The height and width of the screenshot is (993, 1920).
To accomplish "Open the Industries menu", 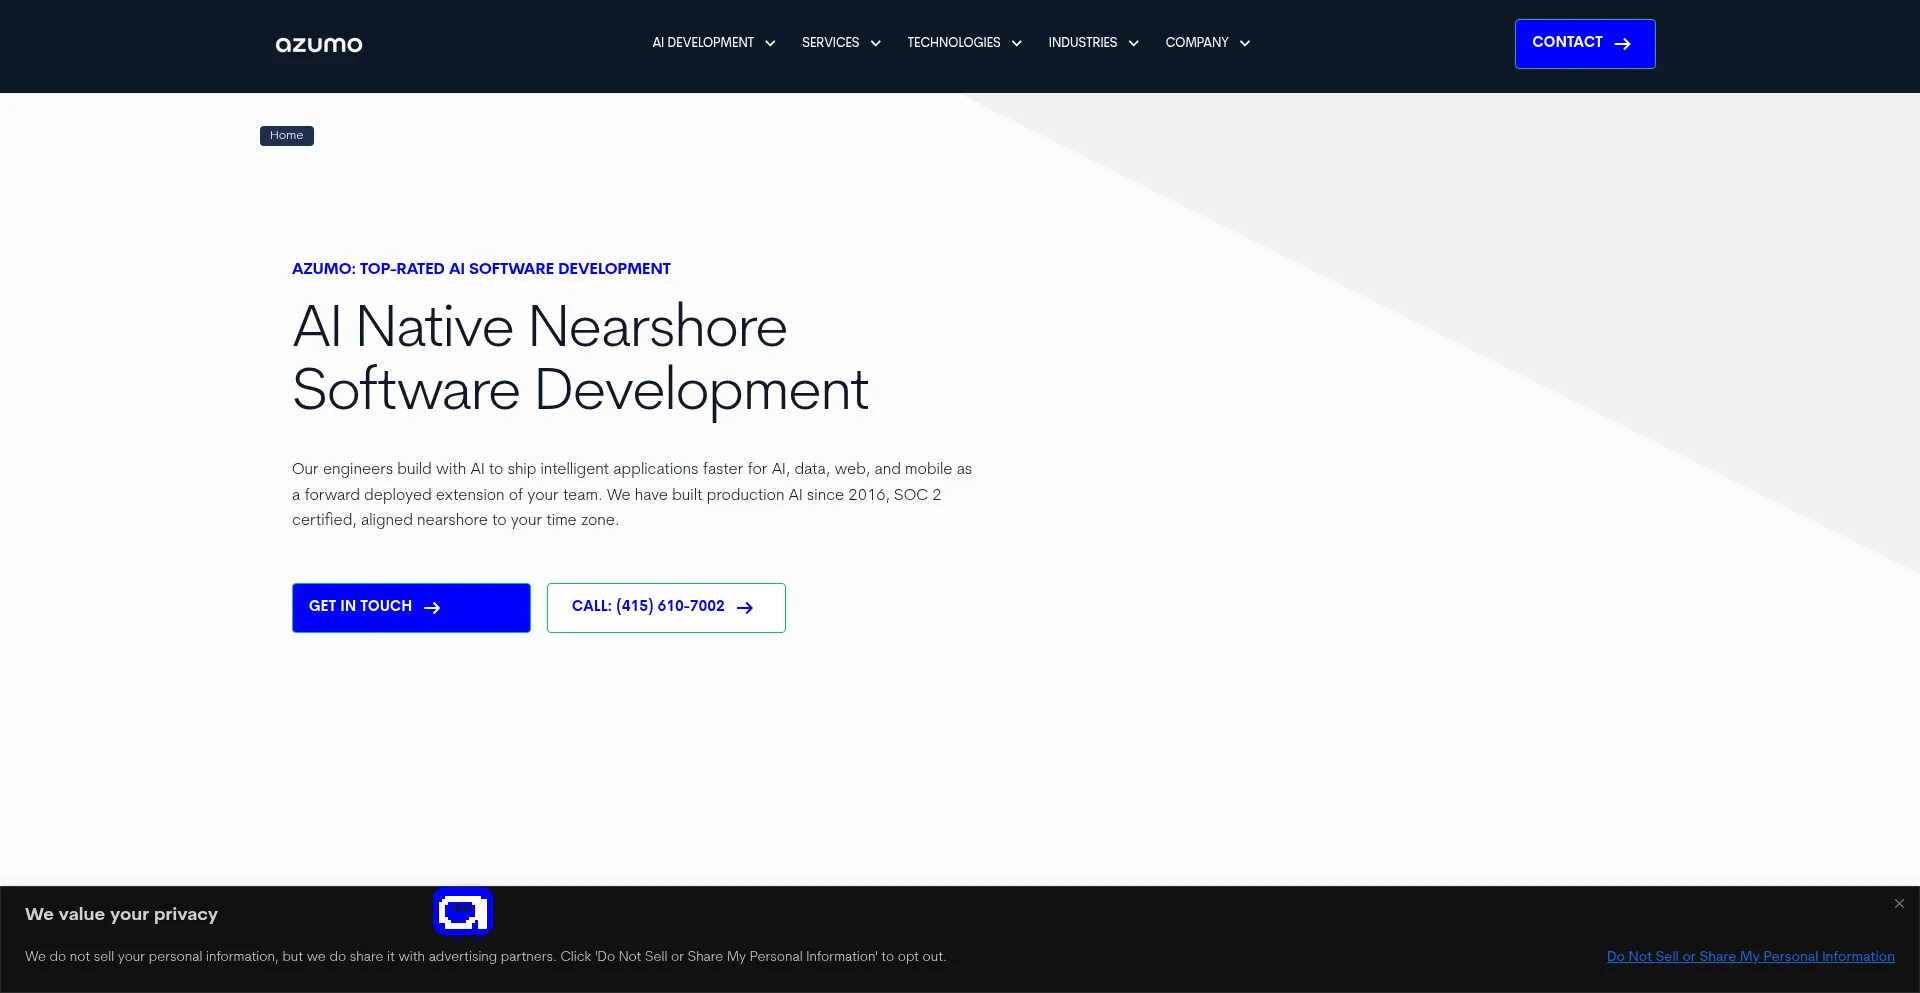I will tap(1083, 43).
